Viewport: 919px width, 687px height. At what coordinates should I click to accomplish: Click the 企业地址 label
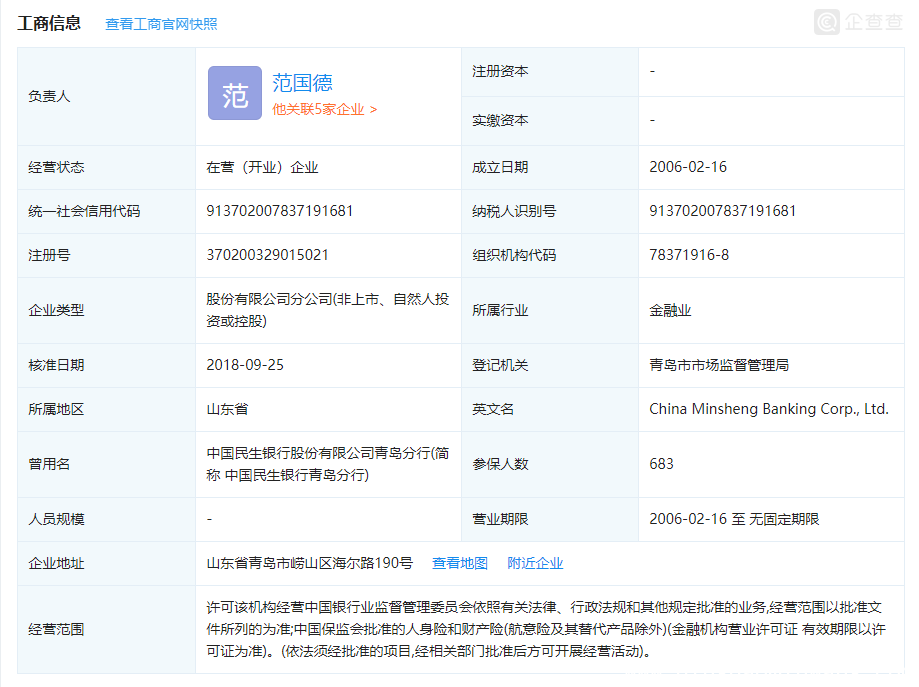[x=56, y=563]
